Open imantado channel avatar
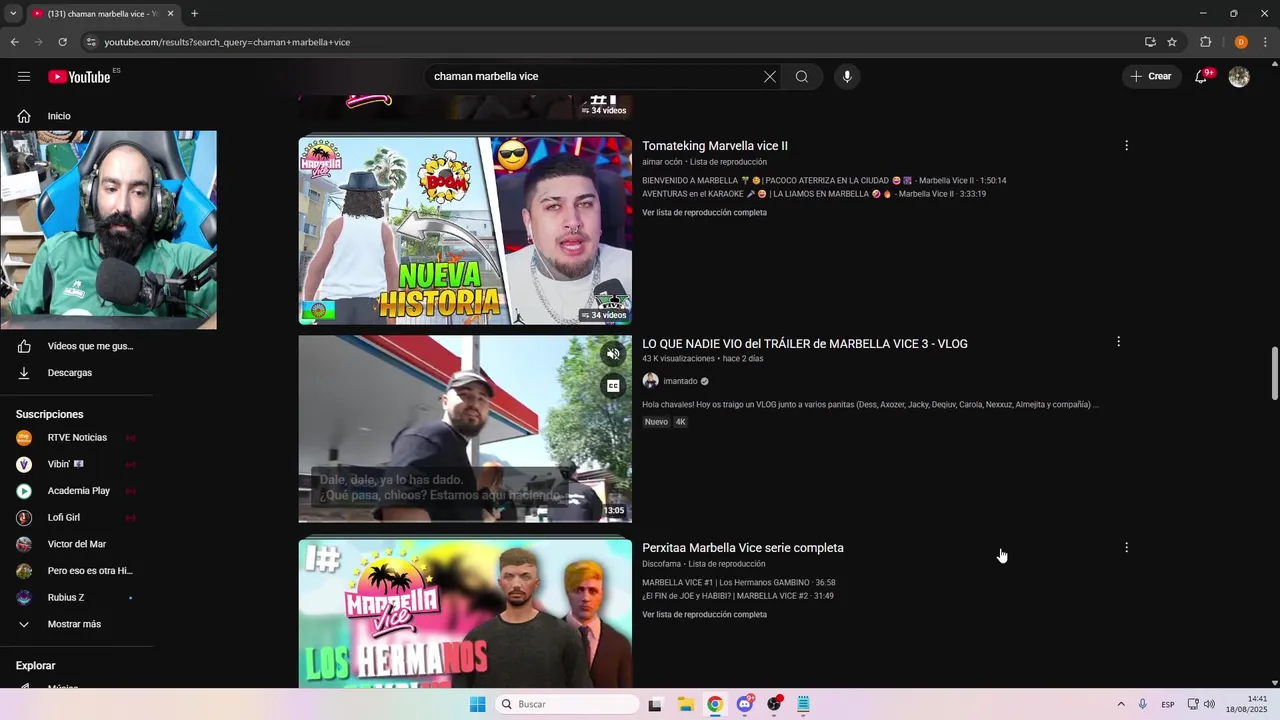1280x720 pixels. 650,381
